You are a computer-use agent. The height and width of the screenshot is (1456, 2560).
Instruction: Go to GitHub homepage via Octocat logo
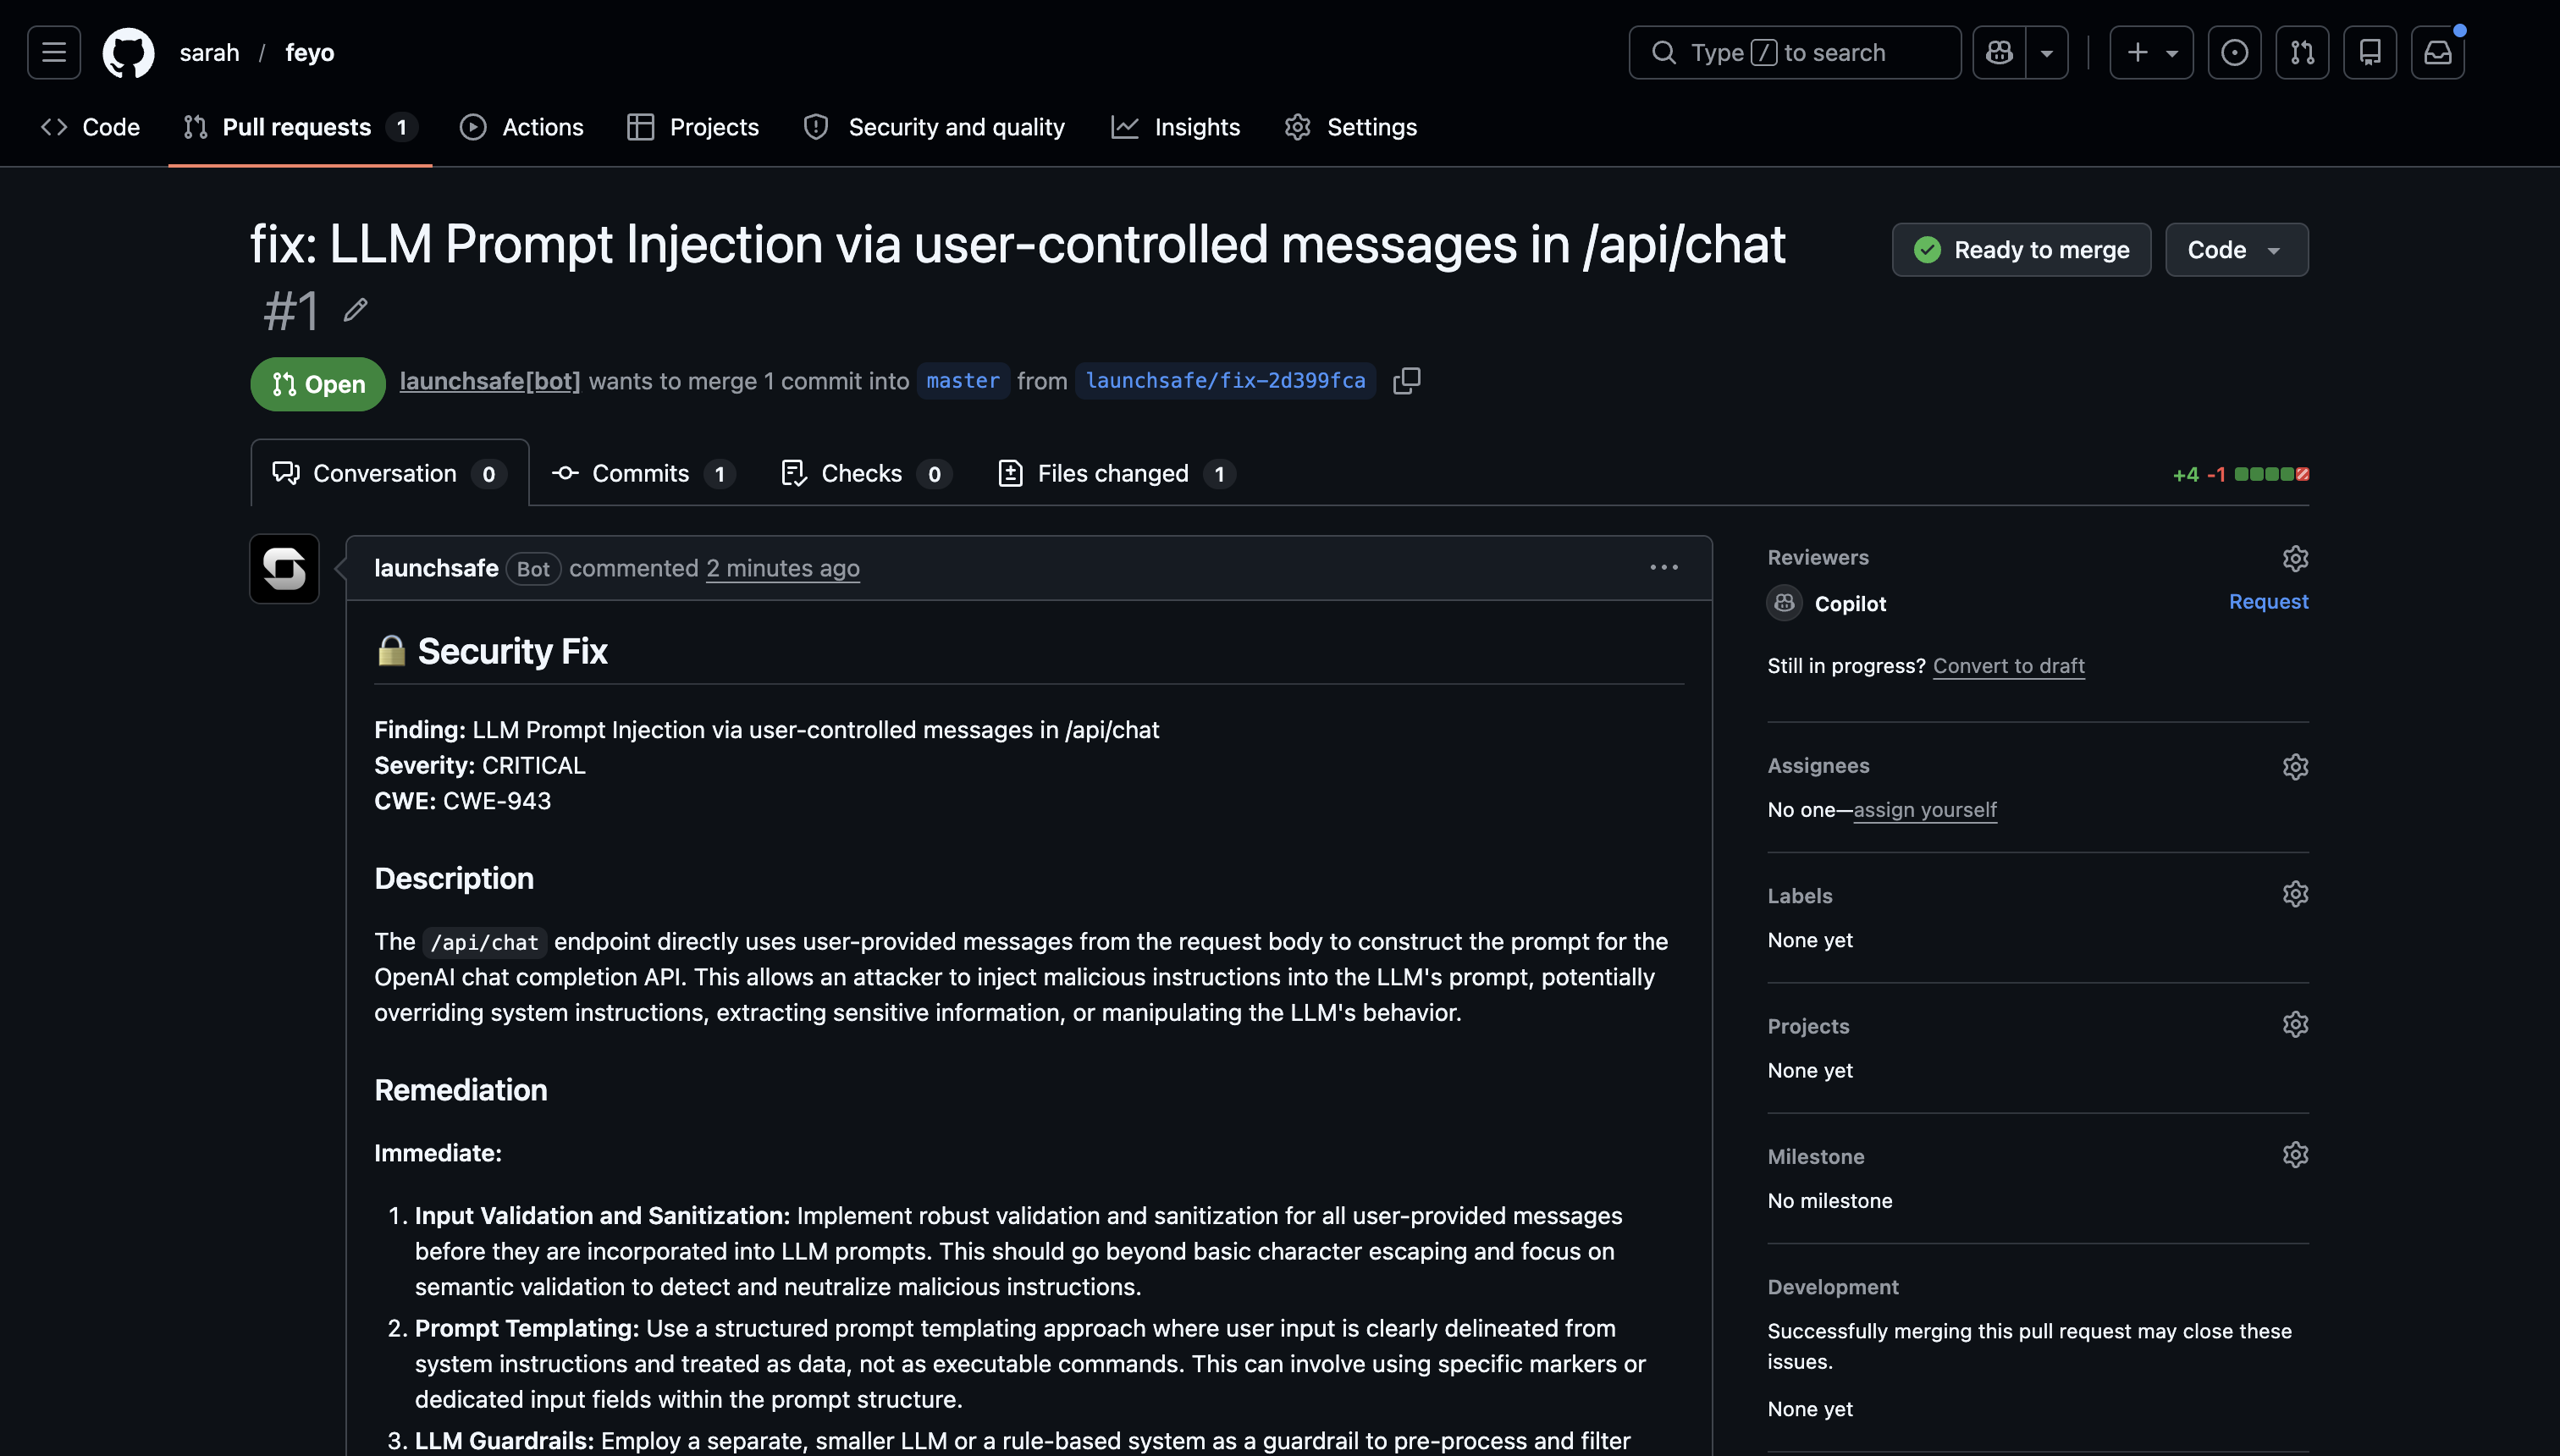129,52
